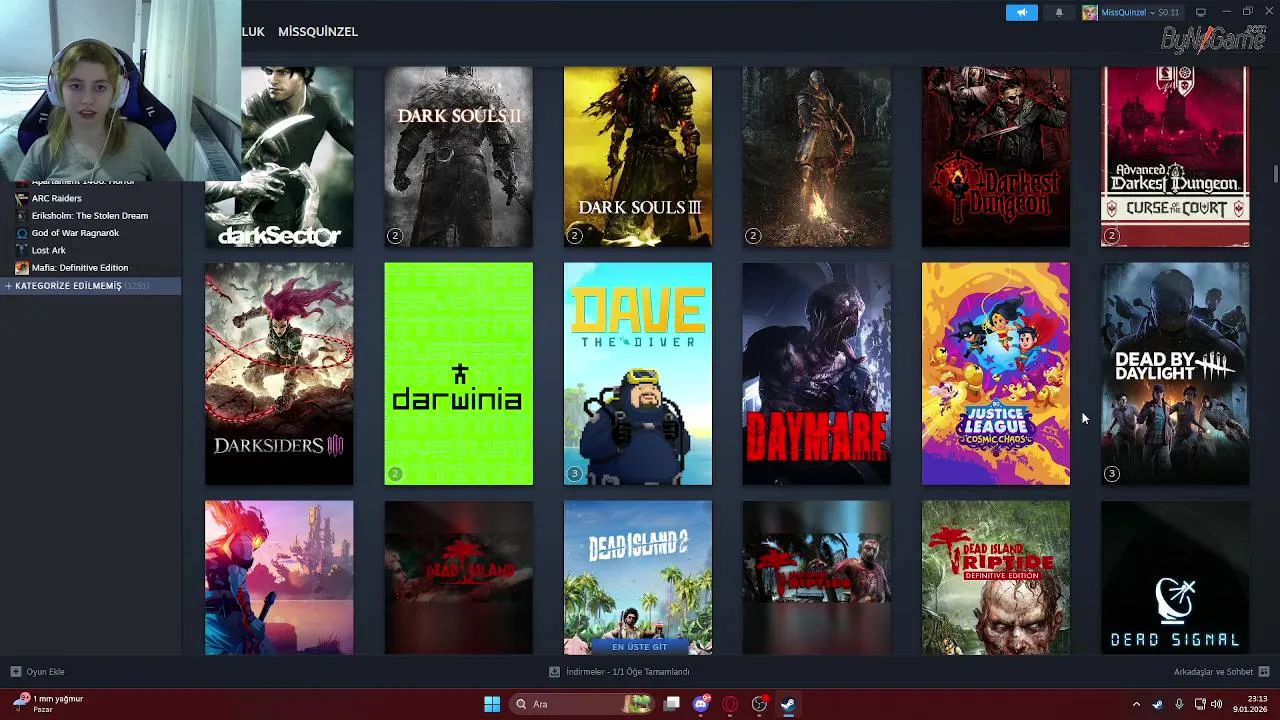Click the badge on Dark Souls III cover
Viewport: 1280px width, 720px height.
(x=574, y=236)
